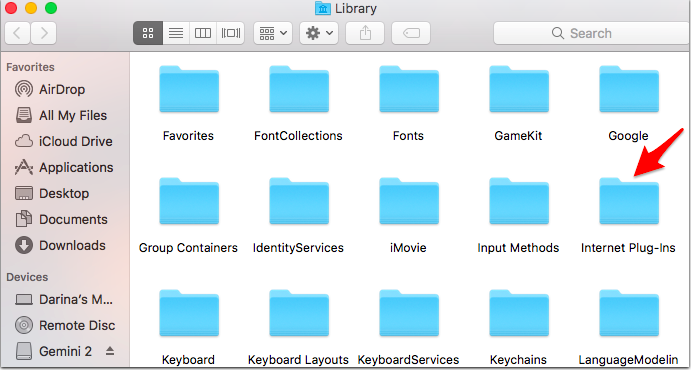
Task: Switch to list view
Action: click(x=176, y=33)
